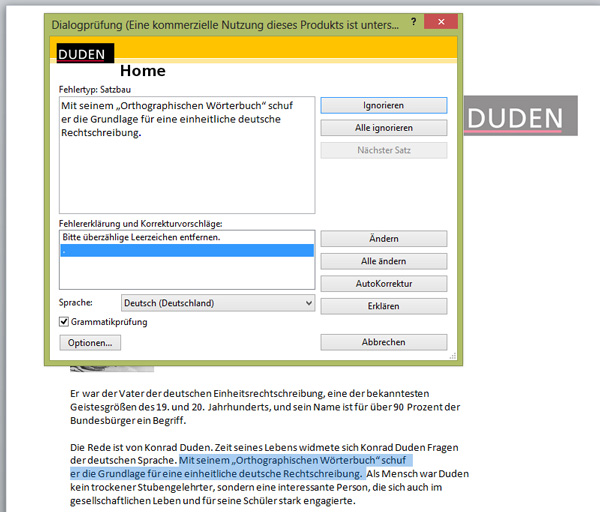This screenshot has height=512, width=600.
Task: Click the Nächster Satz button
Action: click(x=383, y=151)
